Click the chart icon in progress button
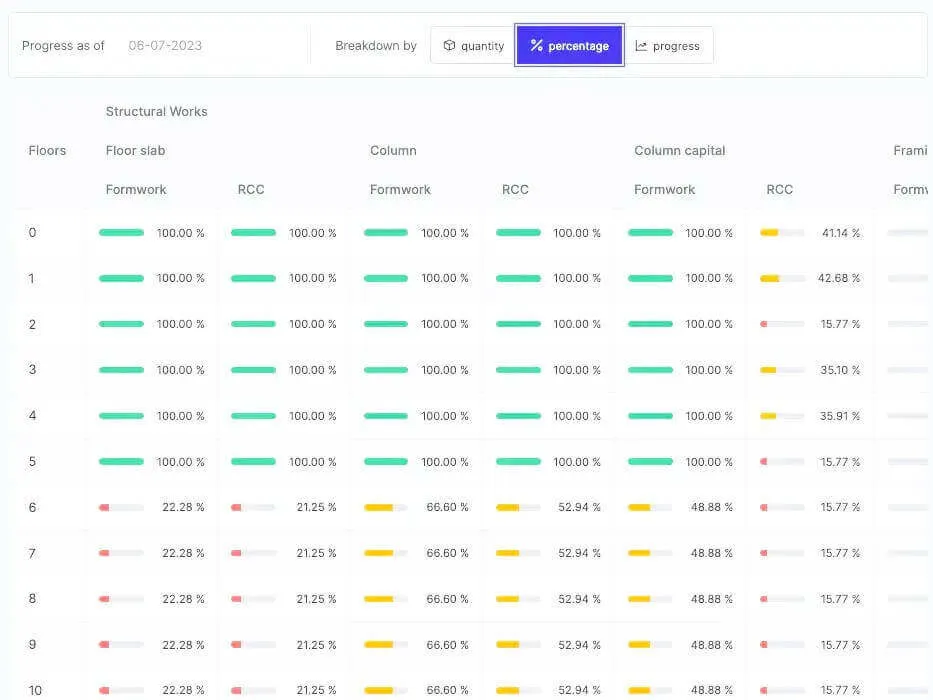 641,46
